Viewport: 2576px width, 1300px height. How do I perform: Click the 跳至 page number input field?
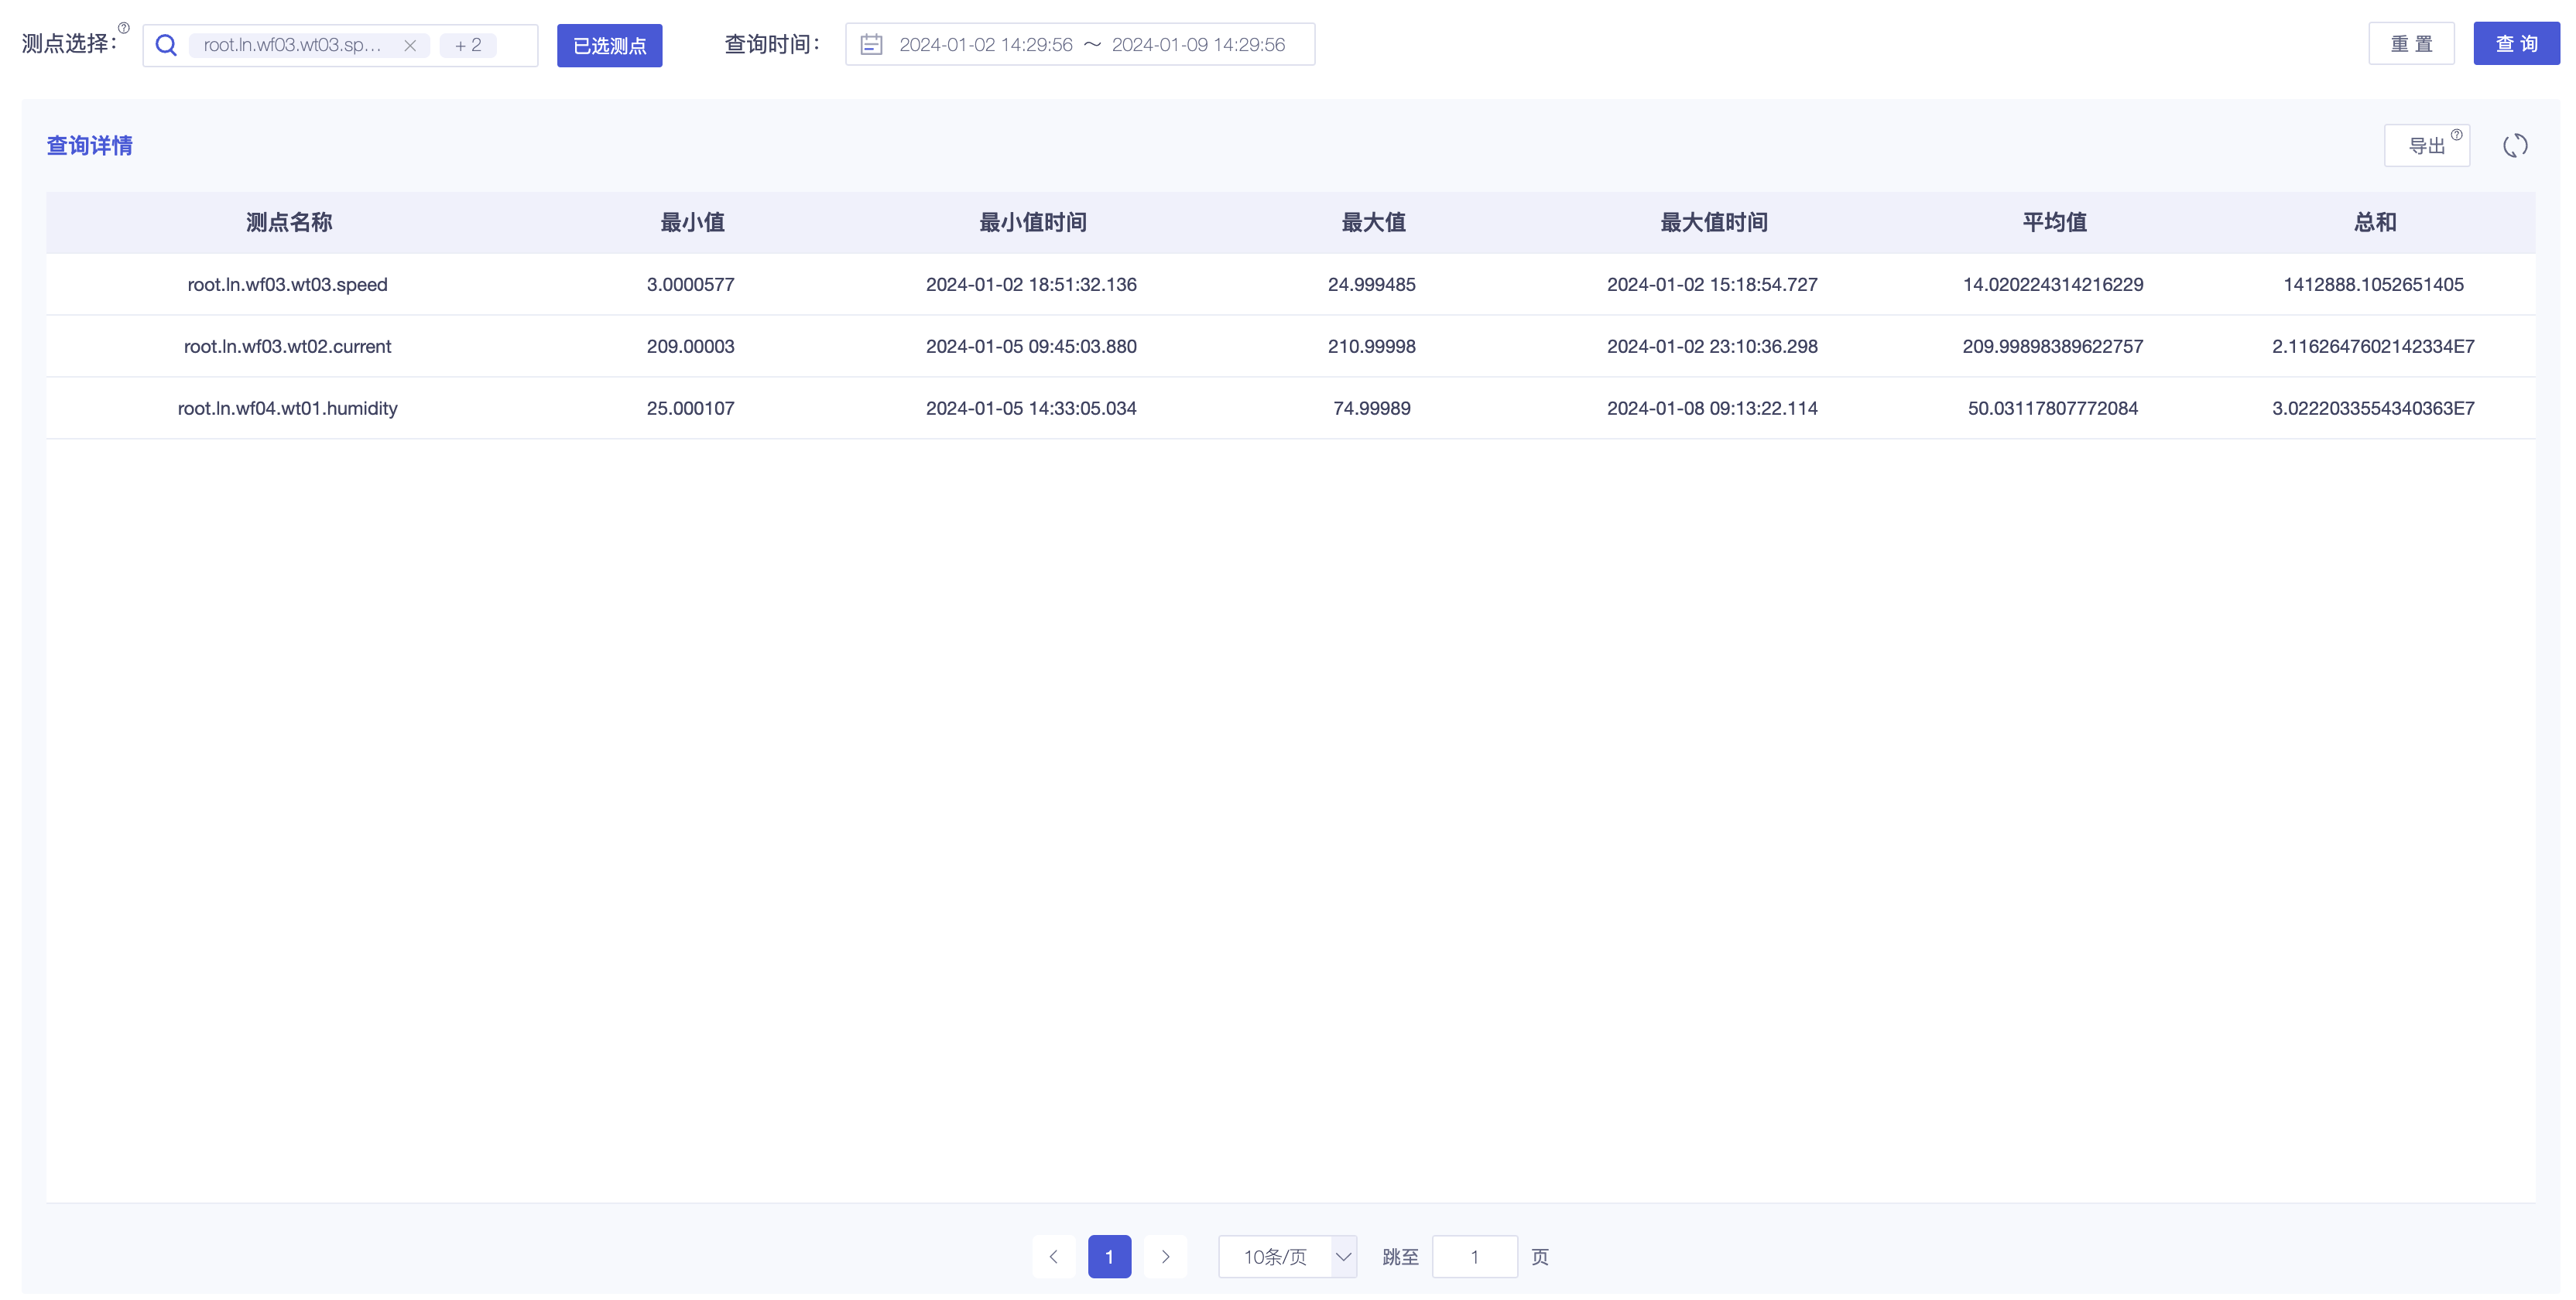(1474, 1257)
